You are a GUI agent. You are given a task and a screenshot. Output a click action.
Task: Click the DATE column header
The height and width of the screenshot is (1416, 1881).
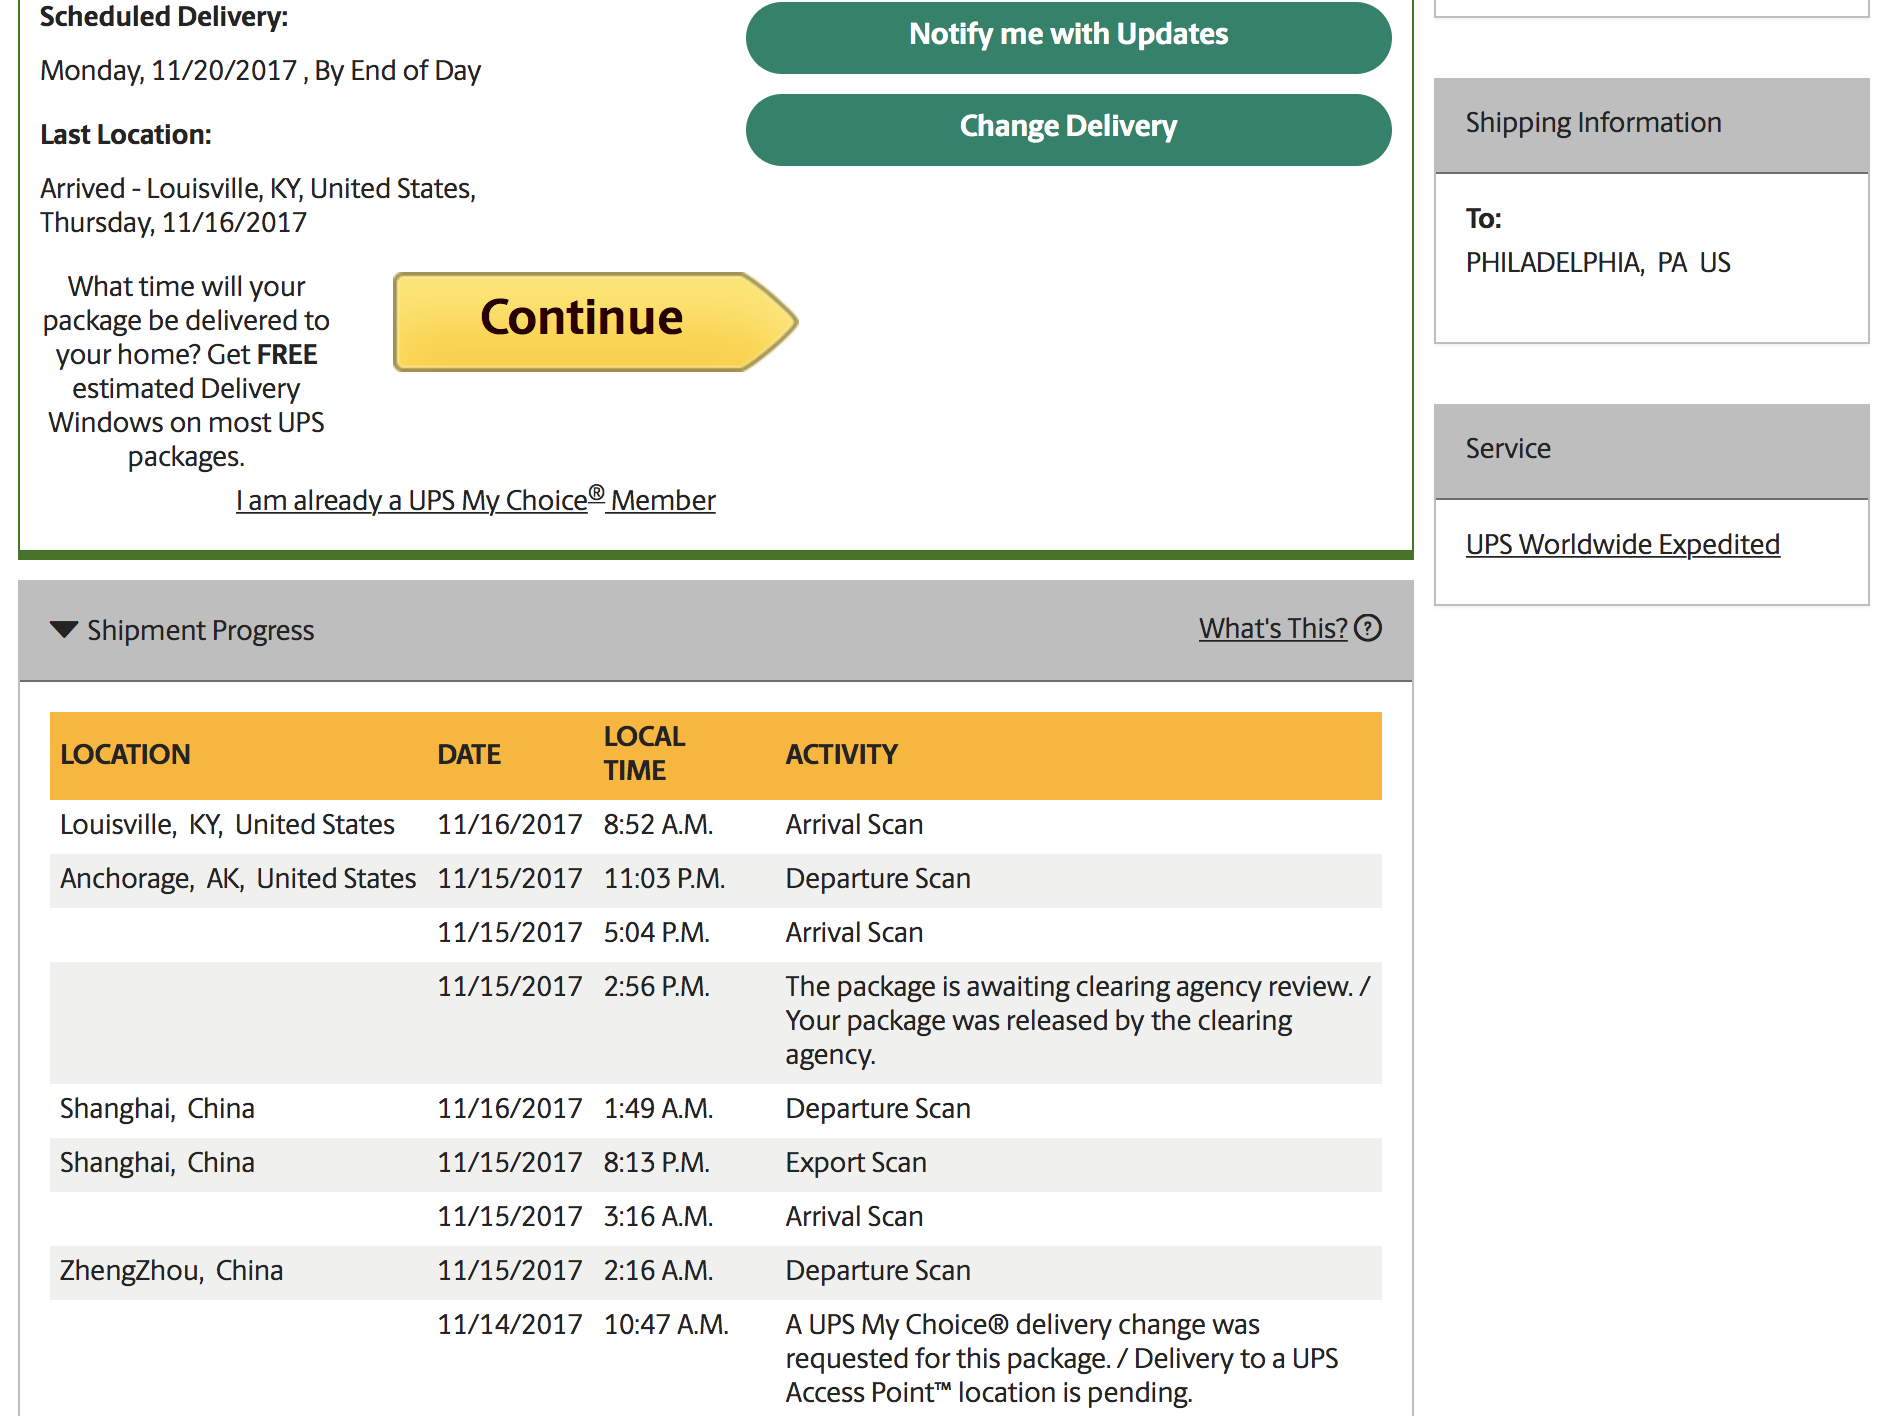coord(469,754)
